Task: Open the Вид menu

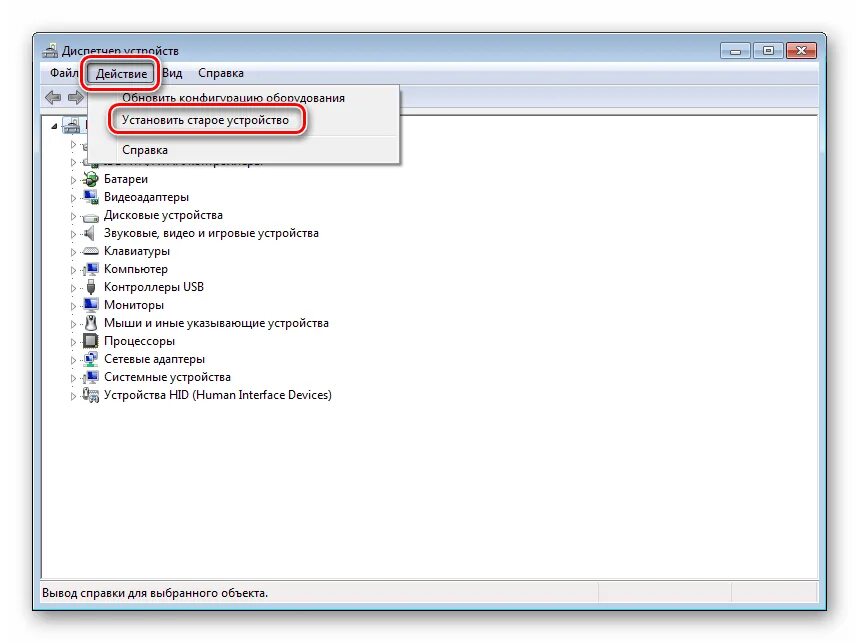Action: coord(172,73)
